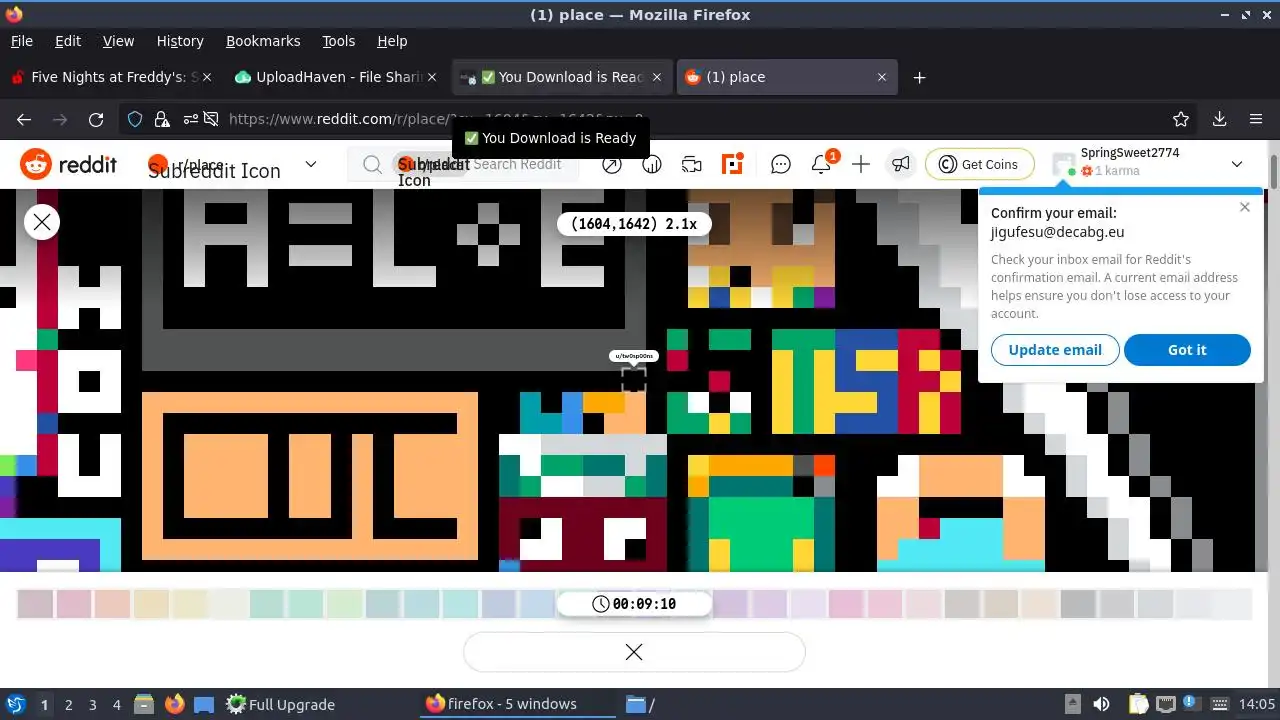The height and width of the screenshot is (720, 1280).
Task: Click the permissions icon in URL bar
Action: tap(189, 119)
